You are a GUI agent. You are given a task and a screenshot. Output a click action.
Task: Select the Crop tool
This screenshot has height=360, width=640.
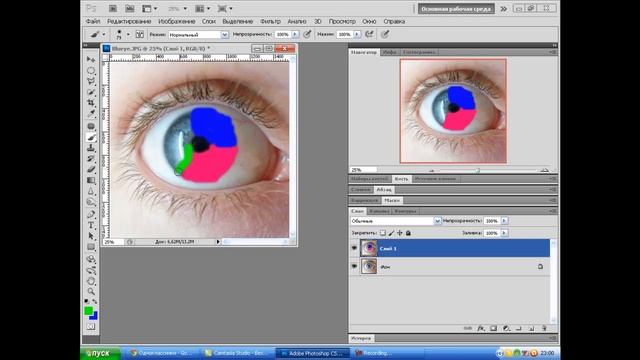tap(91, 103)
